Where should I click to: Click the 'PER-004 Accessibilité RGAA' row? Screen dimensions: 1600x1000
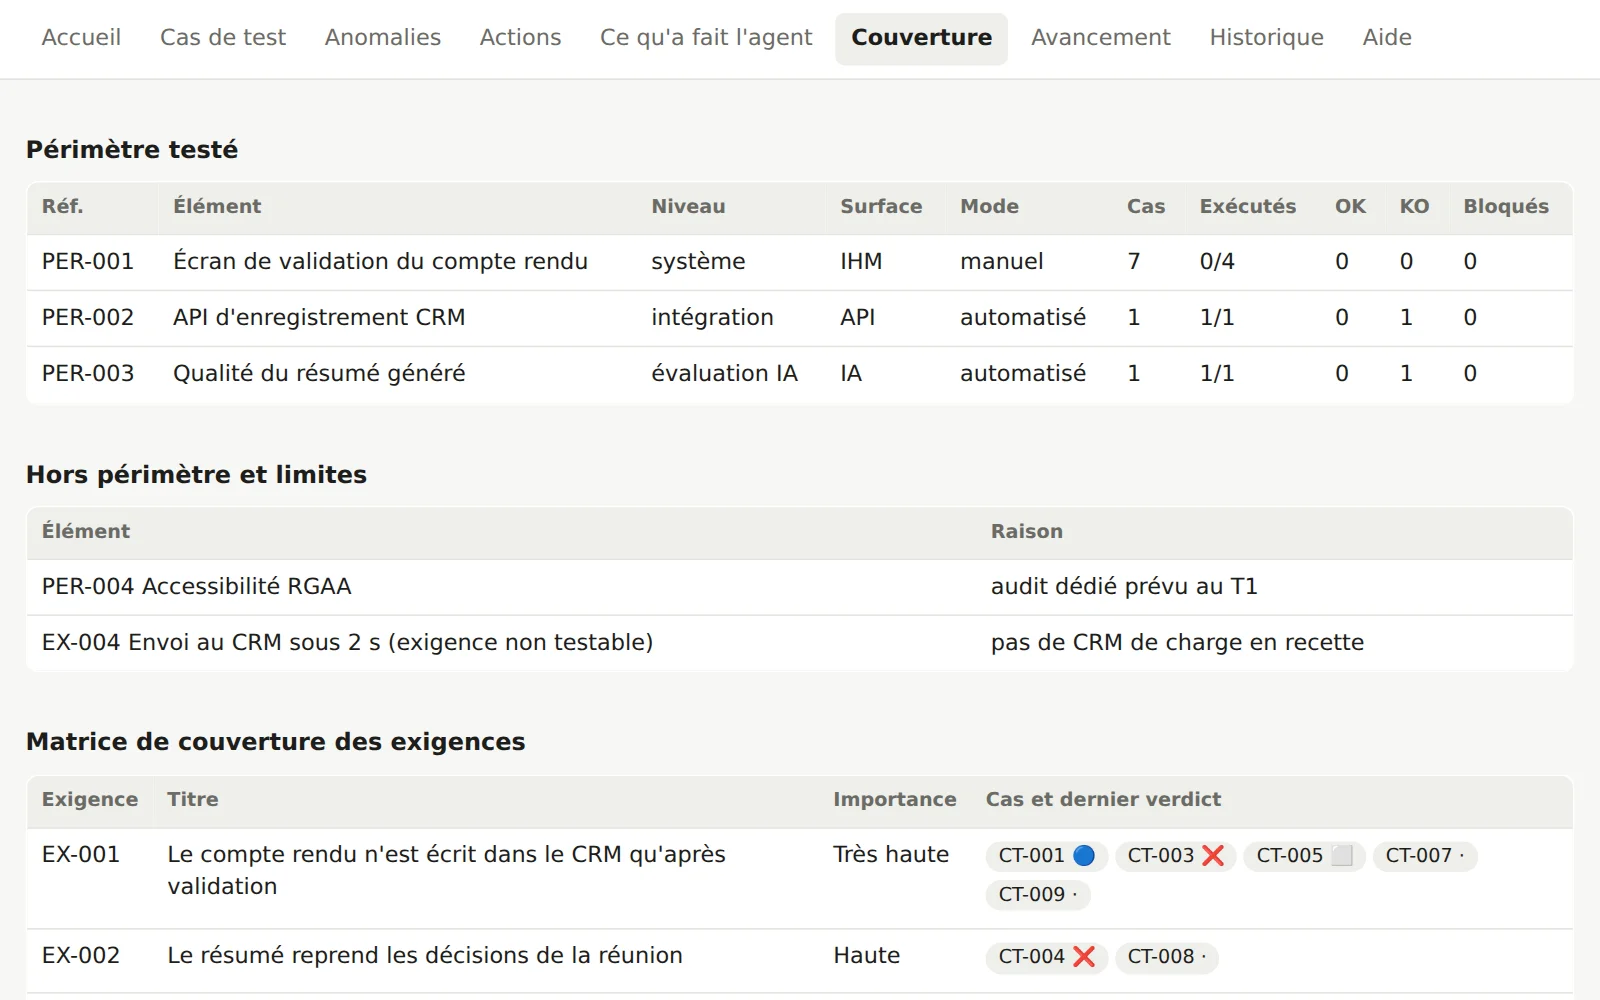coord(800,587)
